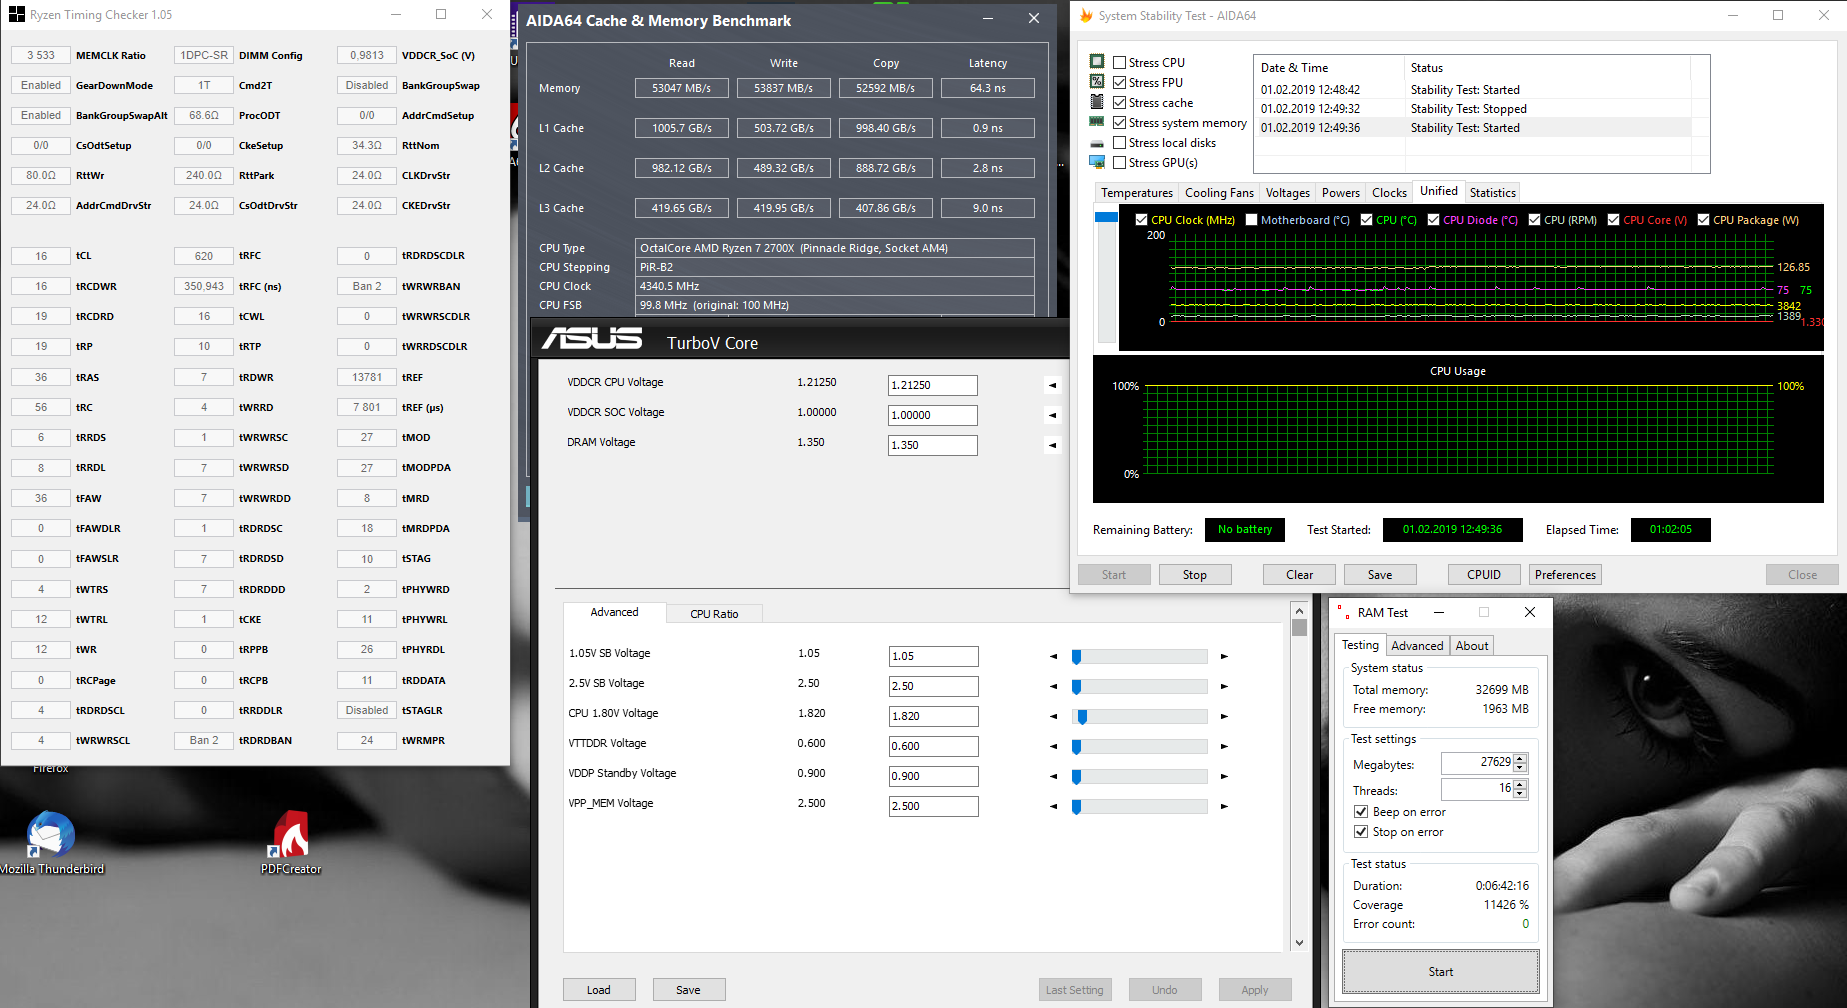The height and width of the screenshot is (1008, 1847).
Task: Click the Stress FPU icon
Action: [x=1097, y=82]
